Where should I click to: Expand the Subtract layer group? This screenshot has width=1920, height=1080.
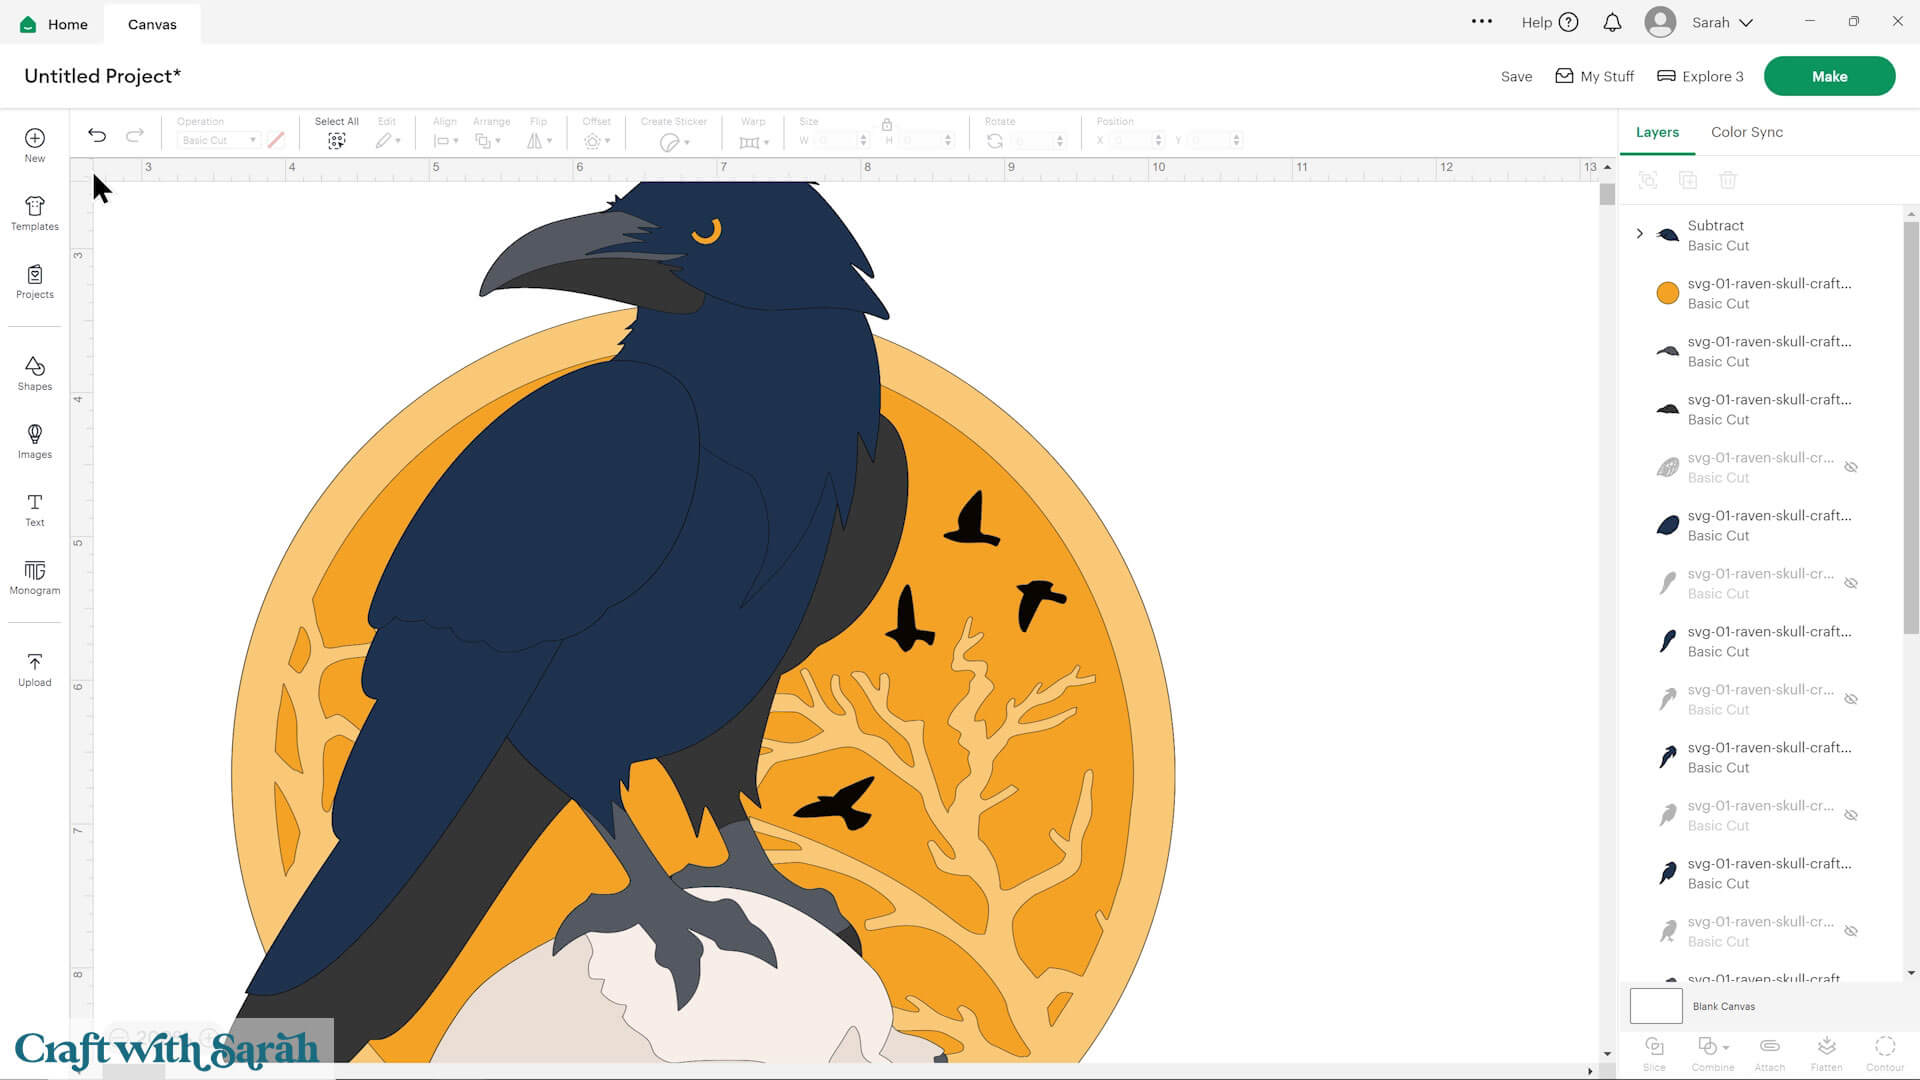[x=1639, y=233]
